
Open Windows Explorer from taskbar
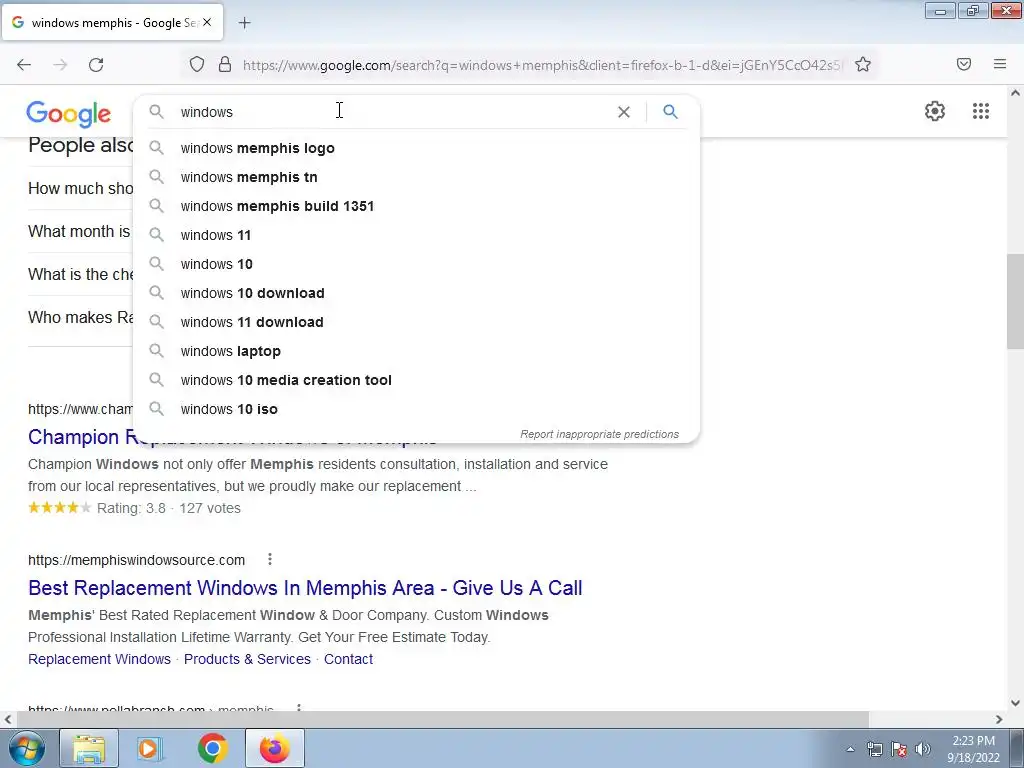point(89,748)
